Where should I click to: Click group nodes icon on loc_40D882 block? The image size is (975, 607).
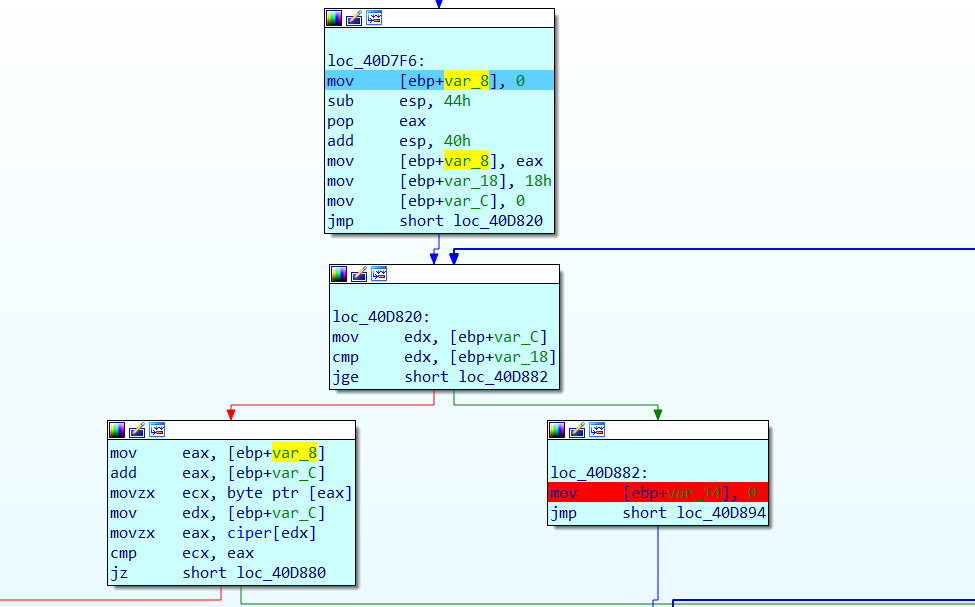(597, 430)
